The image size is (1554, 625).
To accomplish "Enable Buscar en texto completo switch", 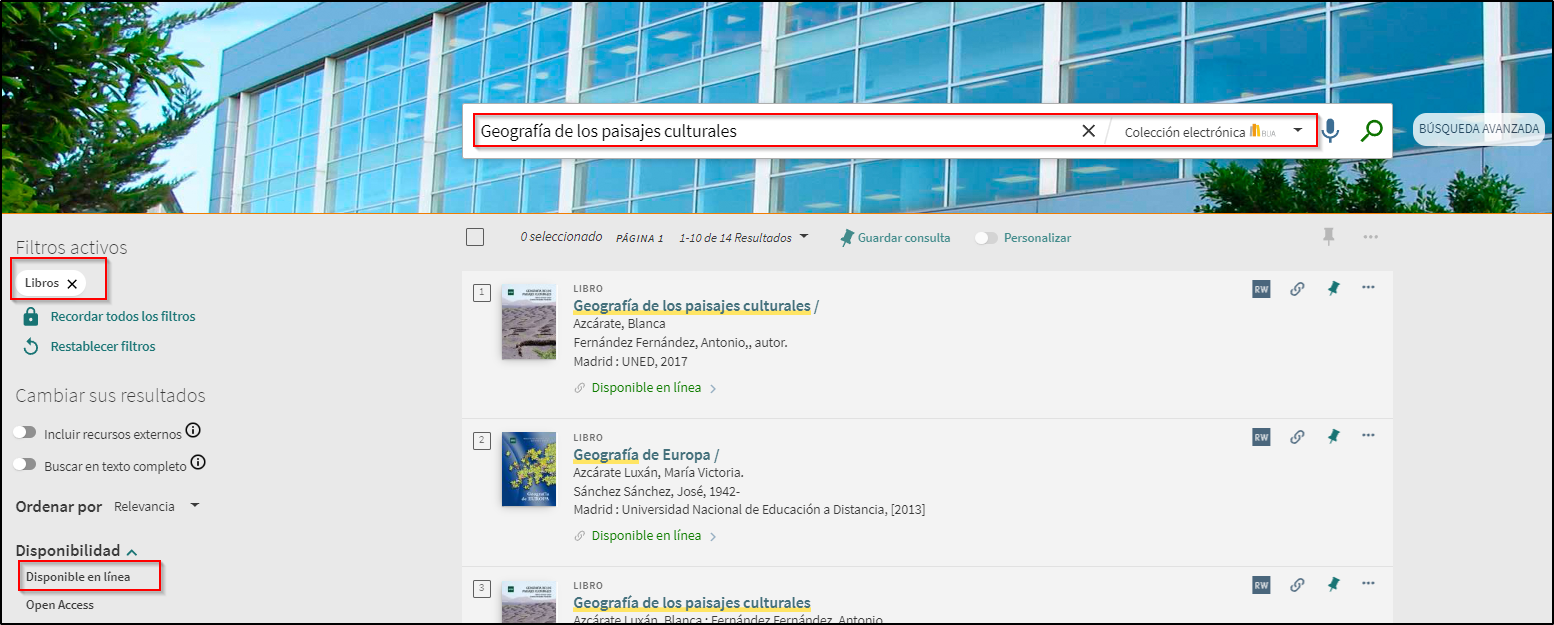I will 26,465.
